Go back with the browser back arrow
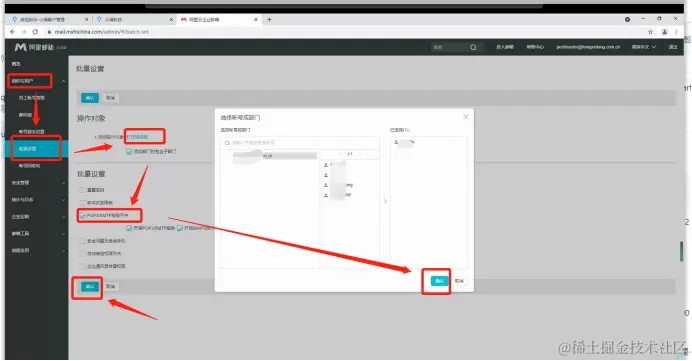 tap(12, 32)
